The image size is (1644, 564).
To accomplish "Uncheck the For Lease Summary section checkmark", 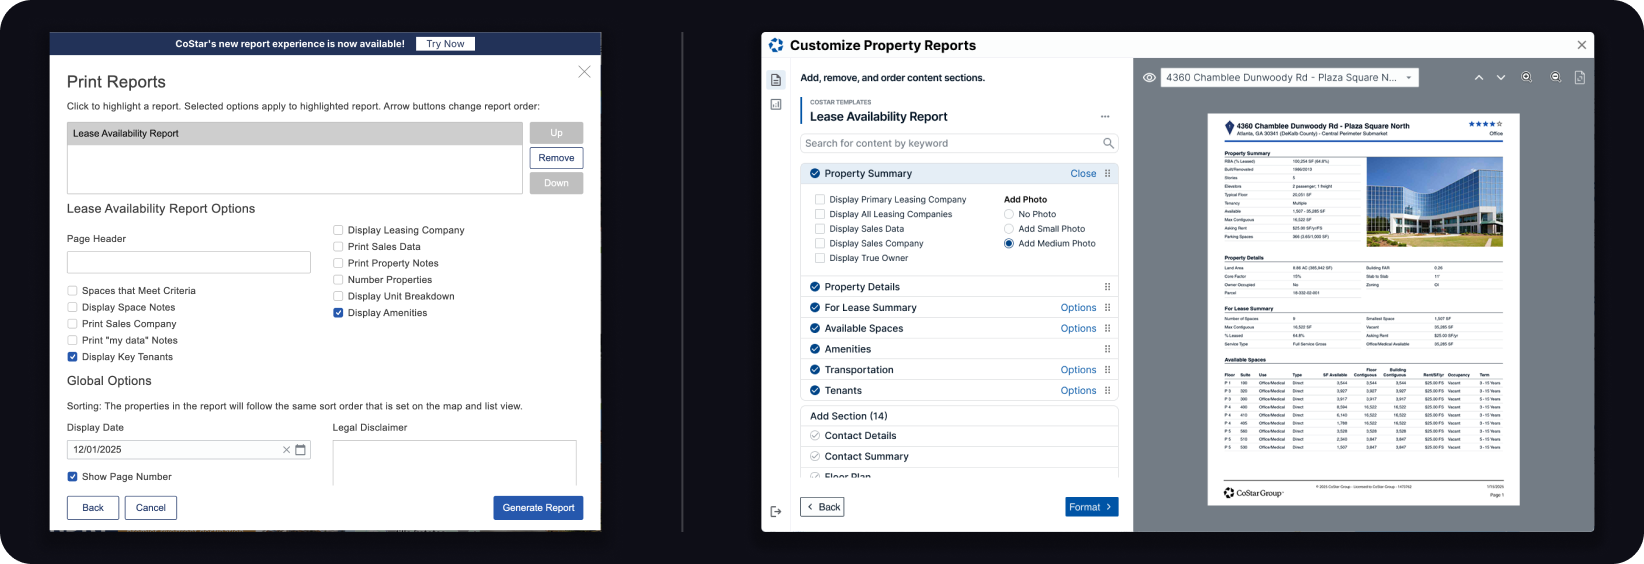I will 815,308.
